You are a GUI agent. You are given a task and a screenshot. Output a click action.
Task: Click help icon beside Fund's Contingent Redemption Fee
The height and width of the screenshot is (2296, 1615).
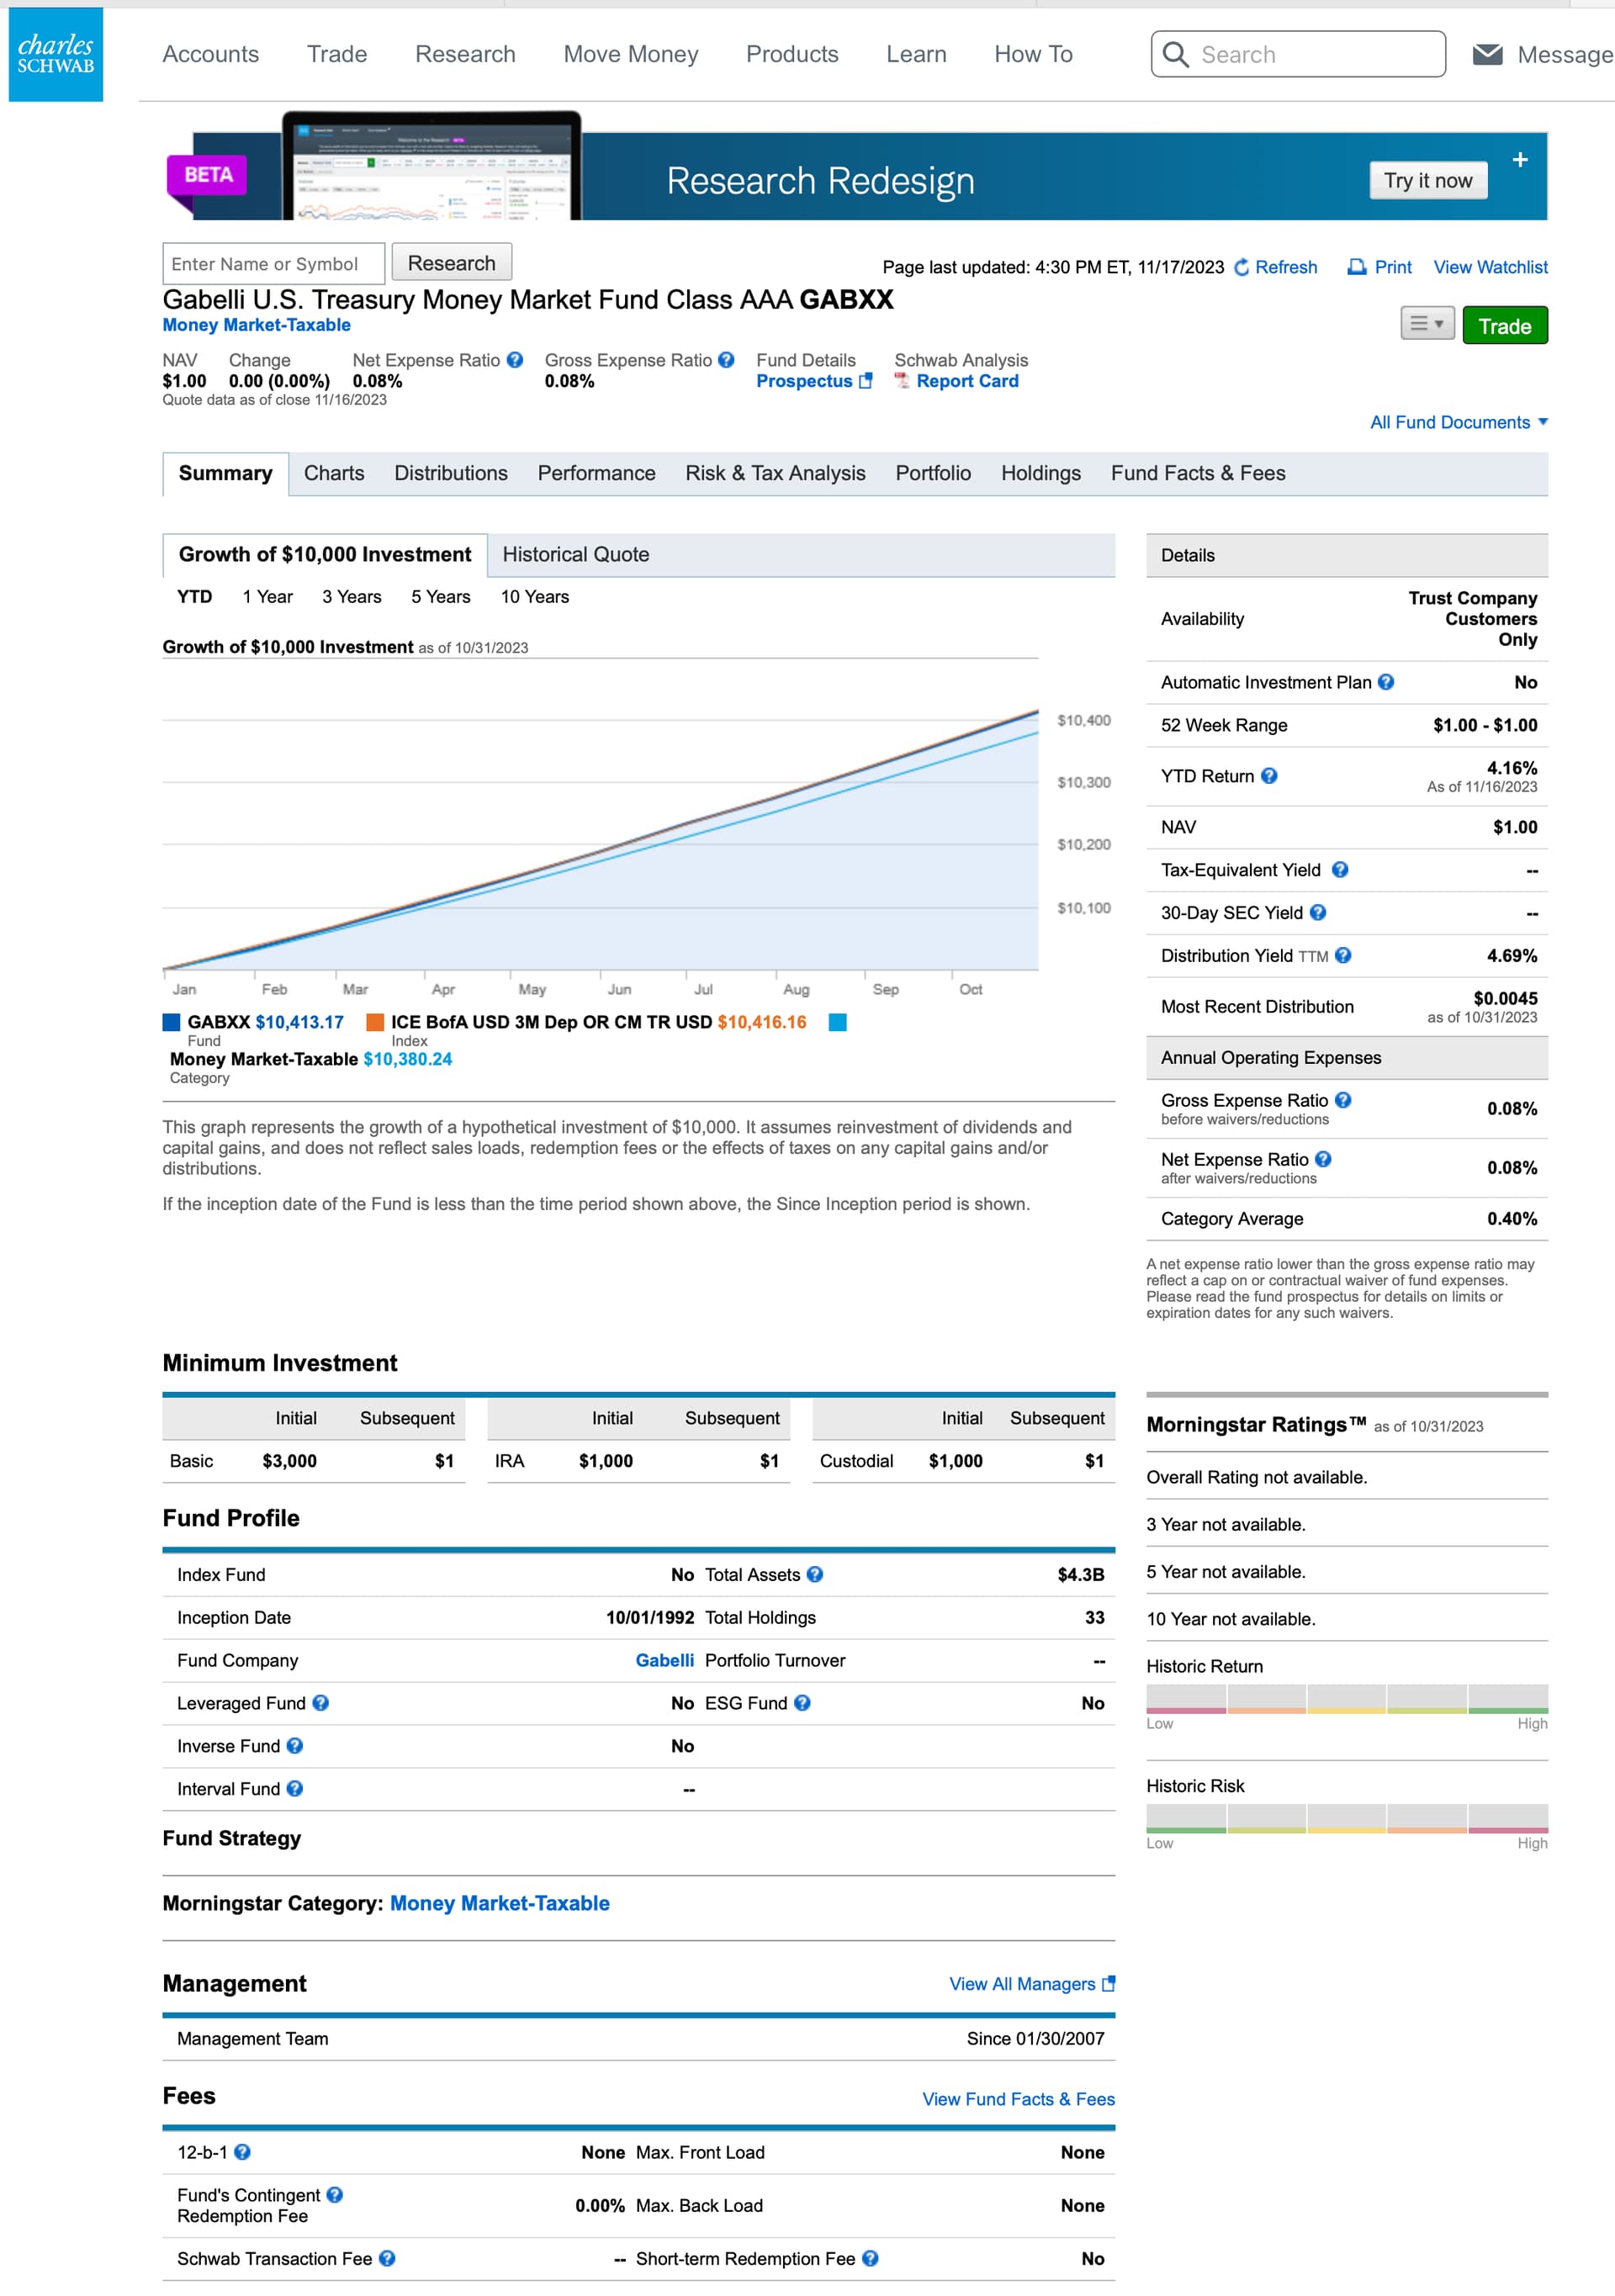(335, 2195)
